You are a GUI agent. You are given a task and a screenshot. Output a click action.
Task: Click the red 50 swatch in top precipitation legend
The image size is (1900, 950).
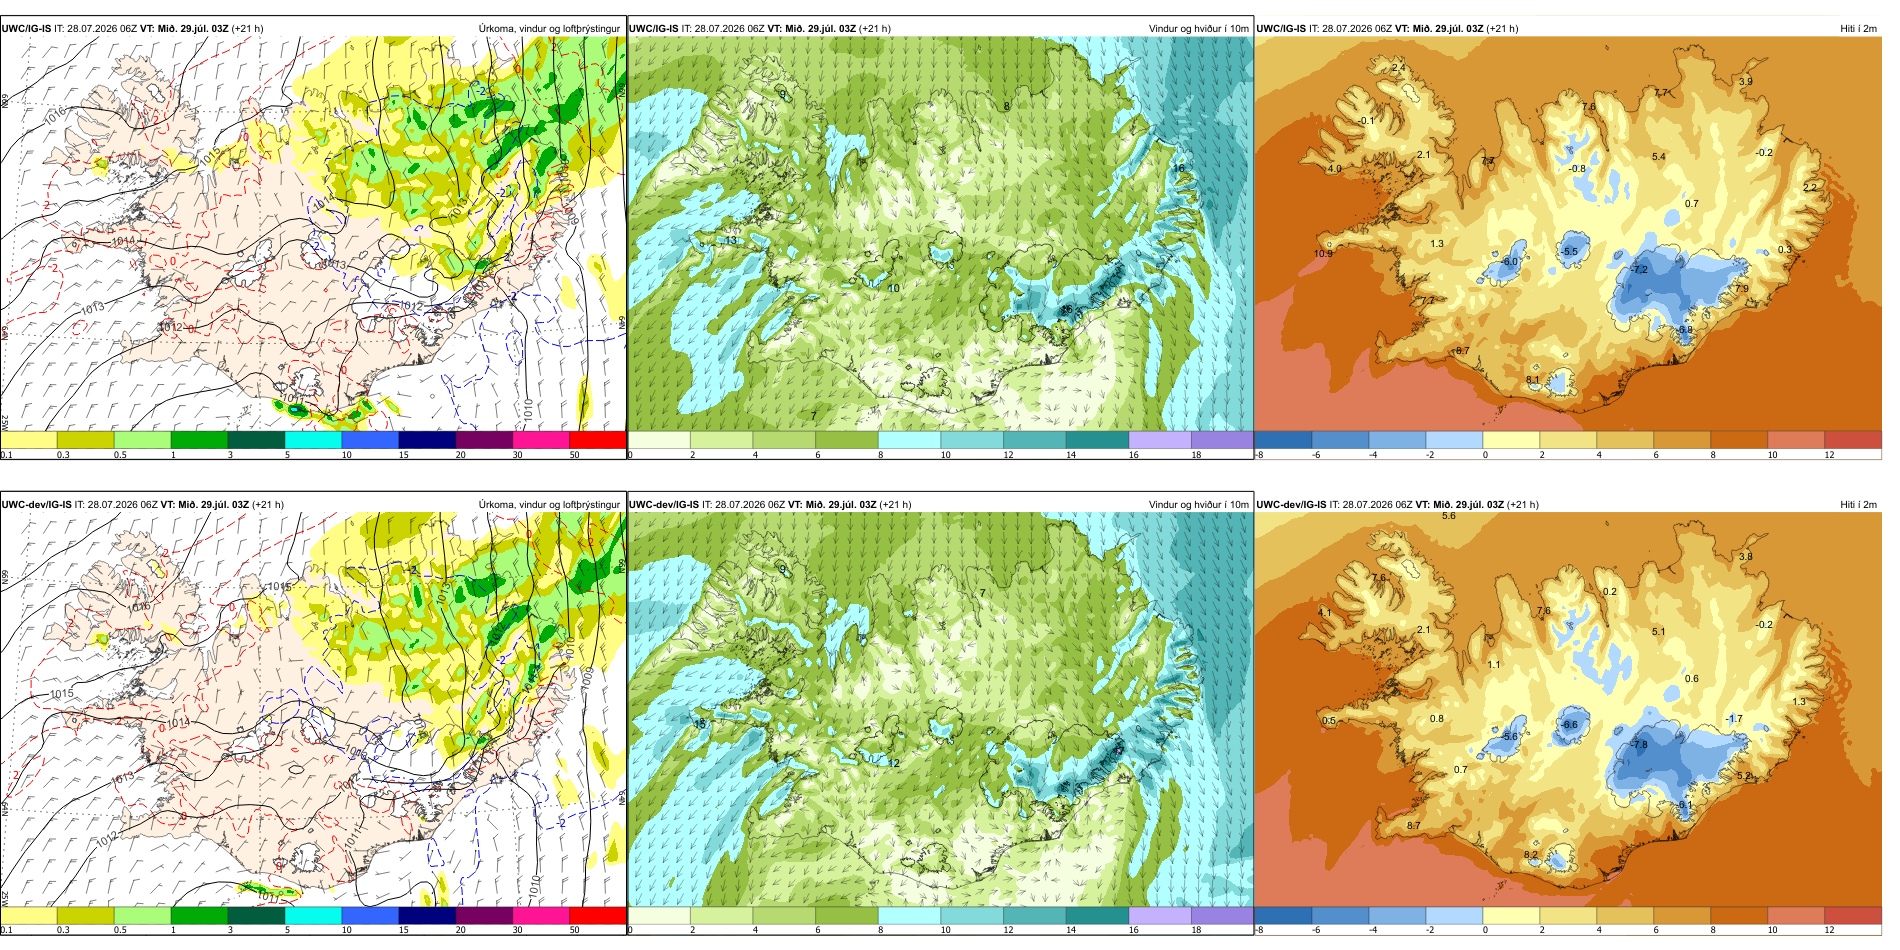[597, 440]
